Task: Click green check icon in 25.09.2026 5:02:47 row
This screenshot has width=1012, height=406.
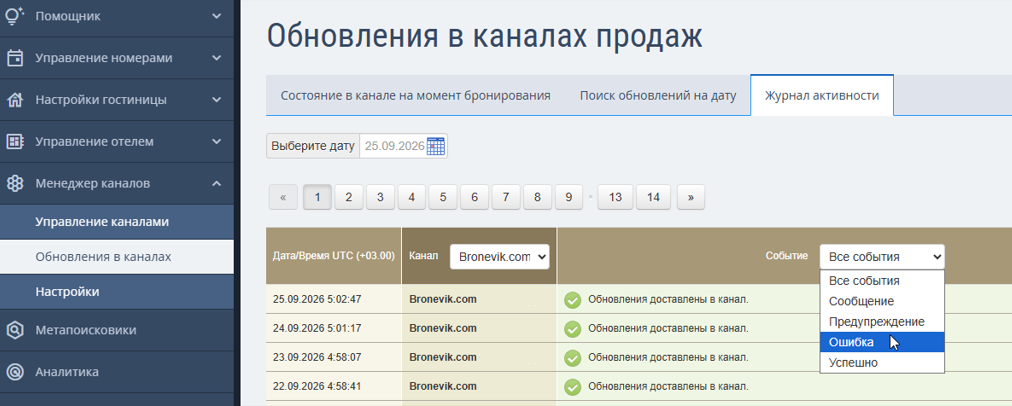Action: (x=572, y=300)
